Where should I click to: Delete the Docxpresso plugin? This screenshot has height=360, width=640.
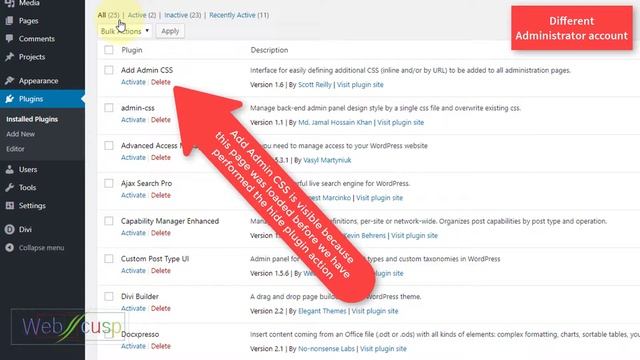click(x=161, y=346)
